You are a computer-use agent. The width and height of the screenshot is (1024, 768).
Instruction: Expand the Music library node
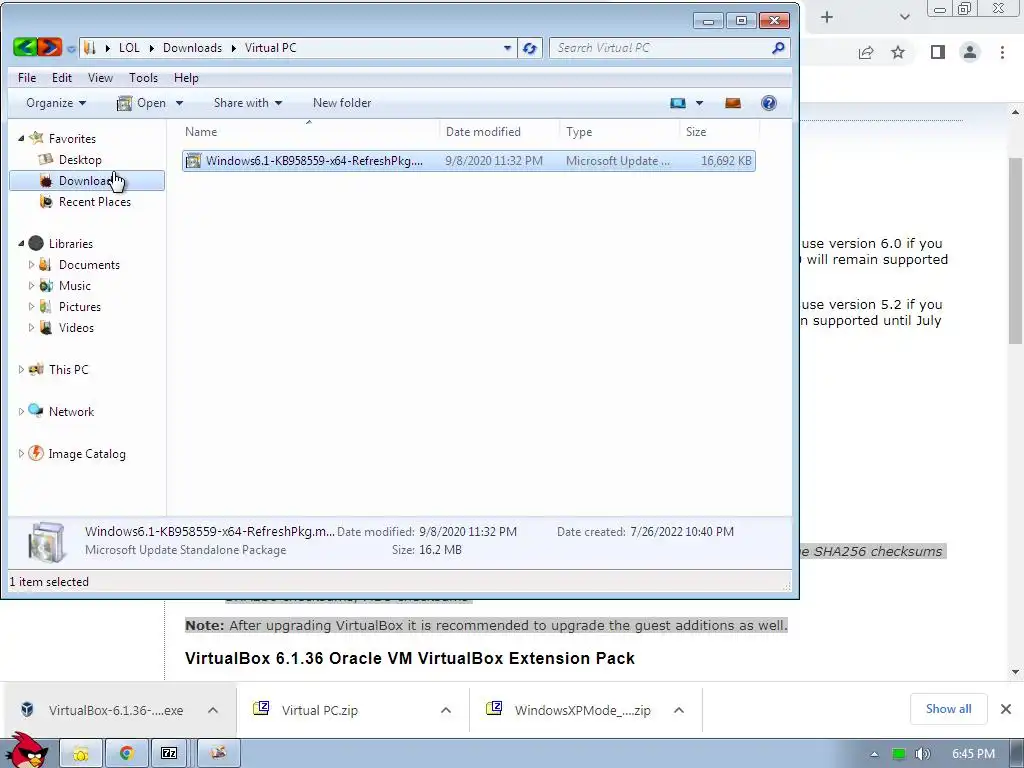[31, 285]
